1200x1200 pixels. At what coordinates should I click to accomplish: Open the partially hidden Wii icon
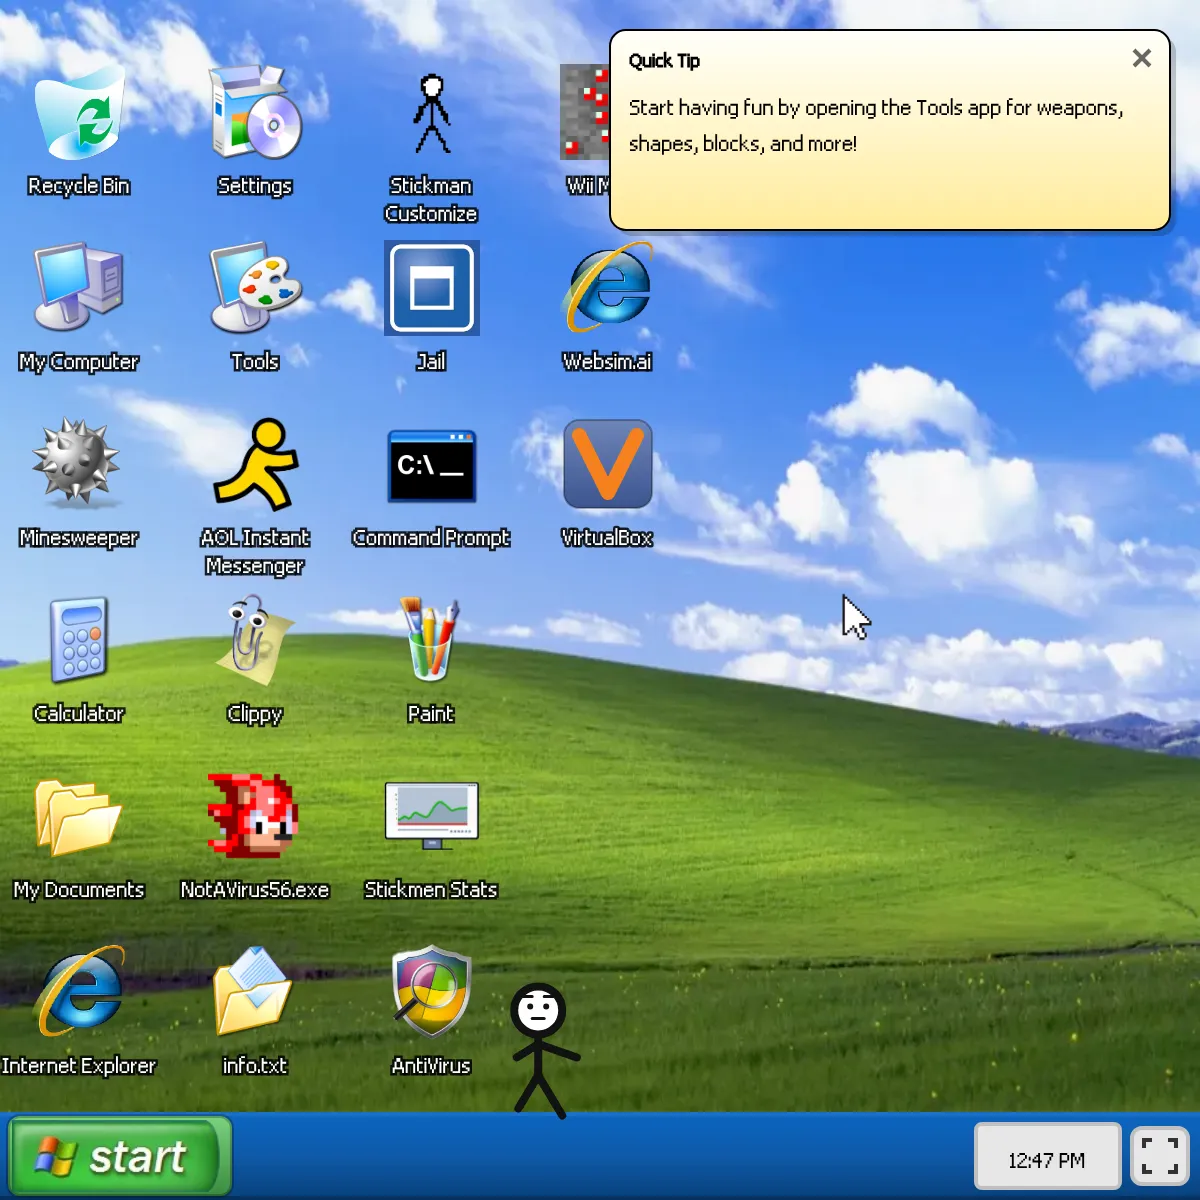(585, 113)
